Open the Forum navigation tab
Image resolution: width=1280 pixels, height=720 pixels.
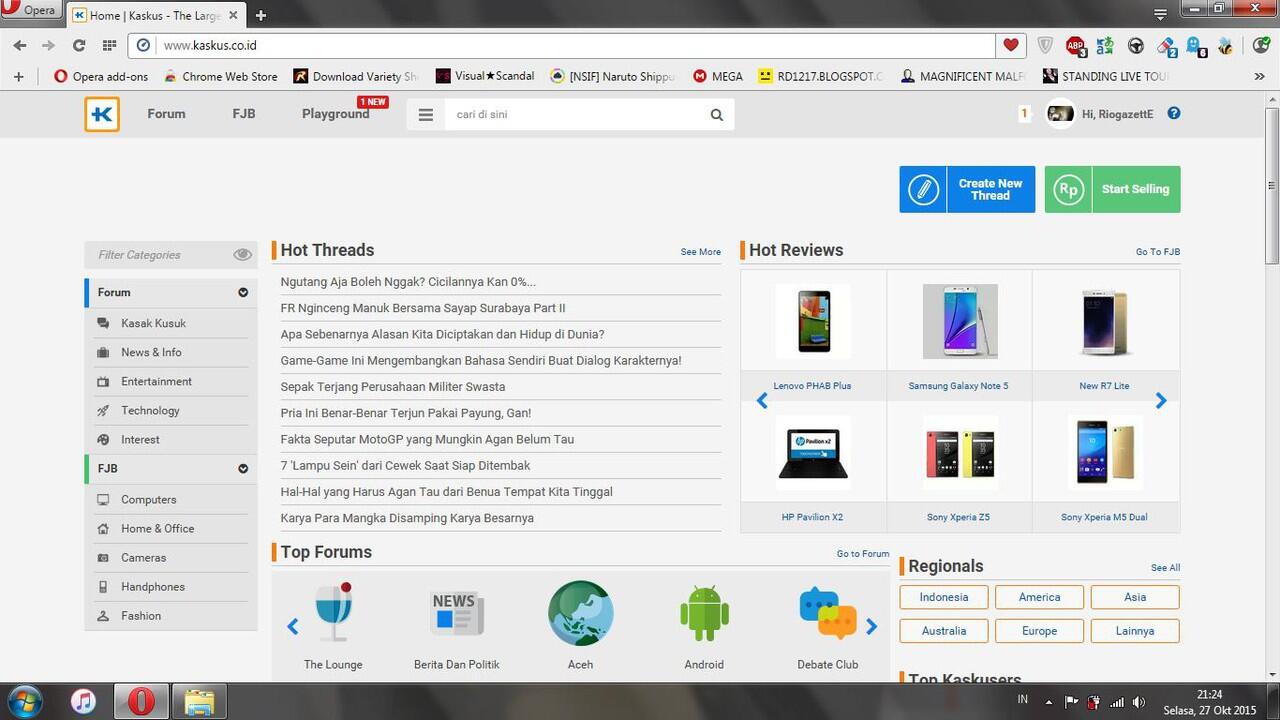pyautogui.click(x=166, y=114)
